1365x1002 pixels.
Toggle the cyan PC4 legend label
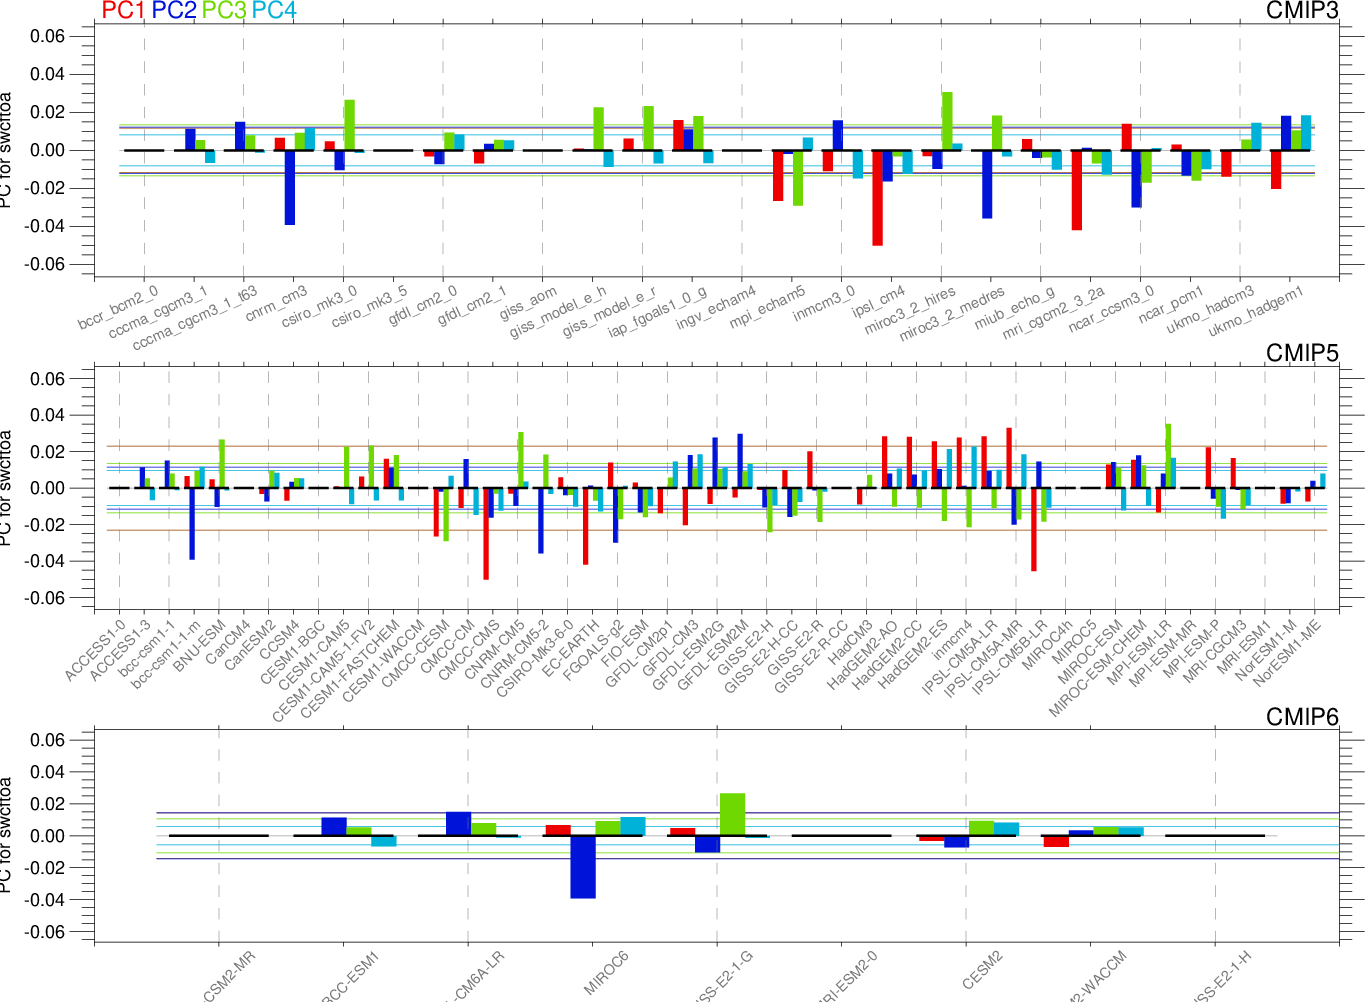(274, 11)
